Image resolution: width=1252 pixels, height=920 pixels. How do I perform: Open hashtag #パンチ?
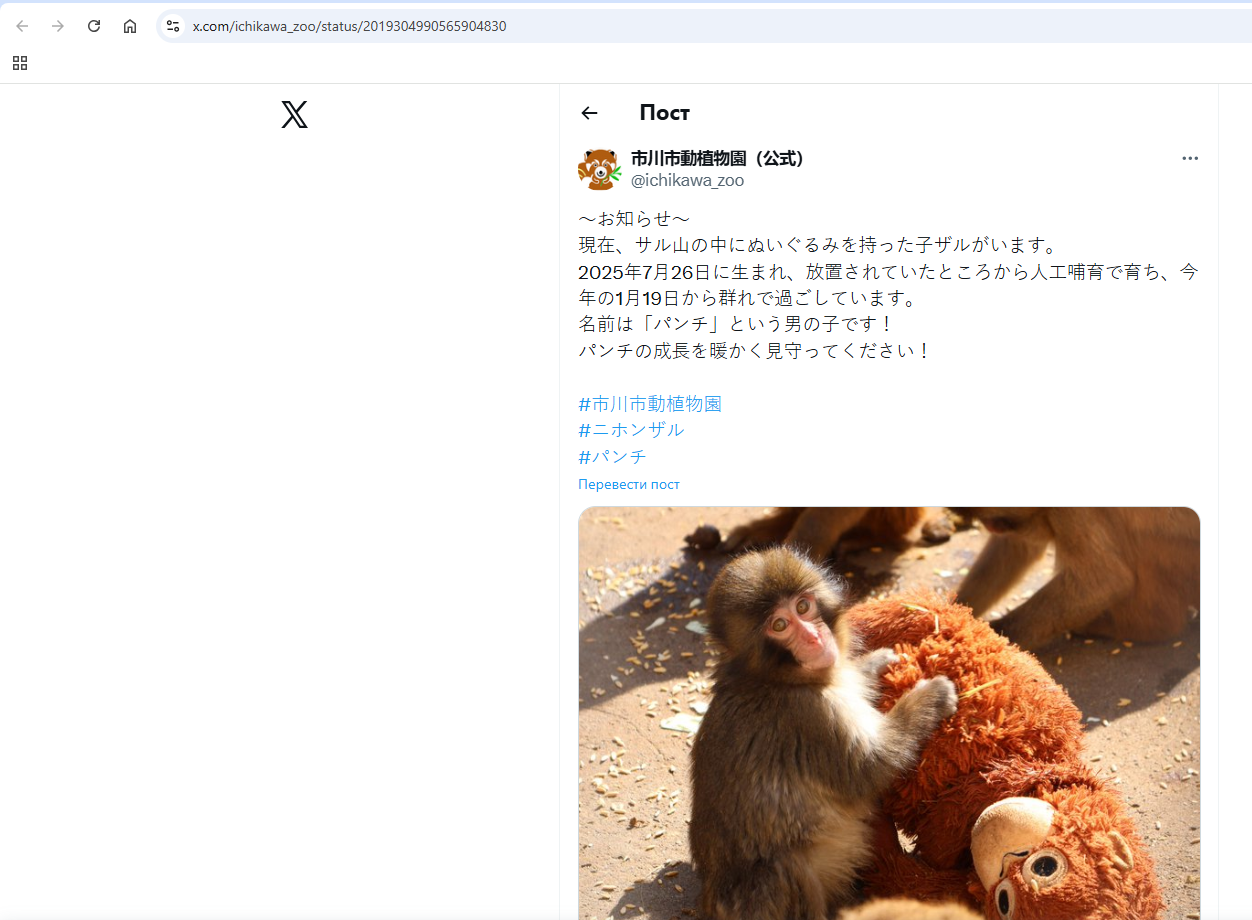coord(612,457)
